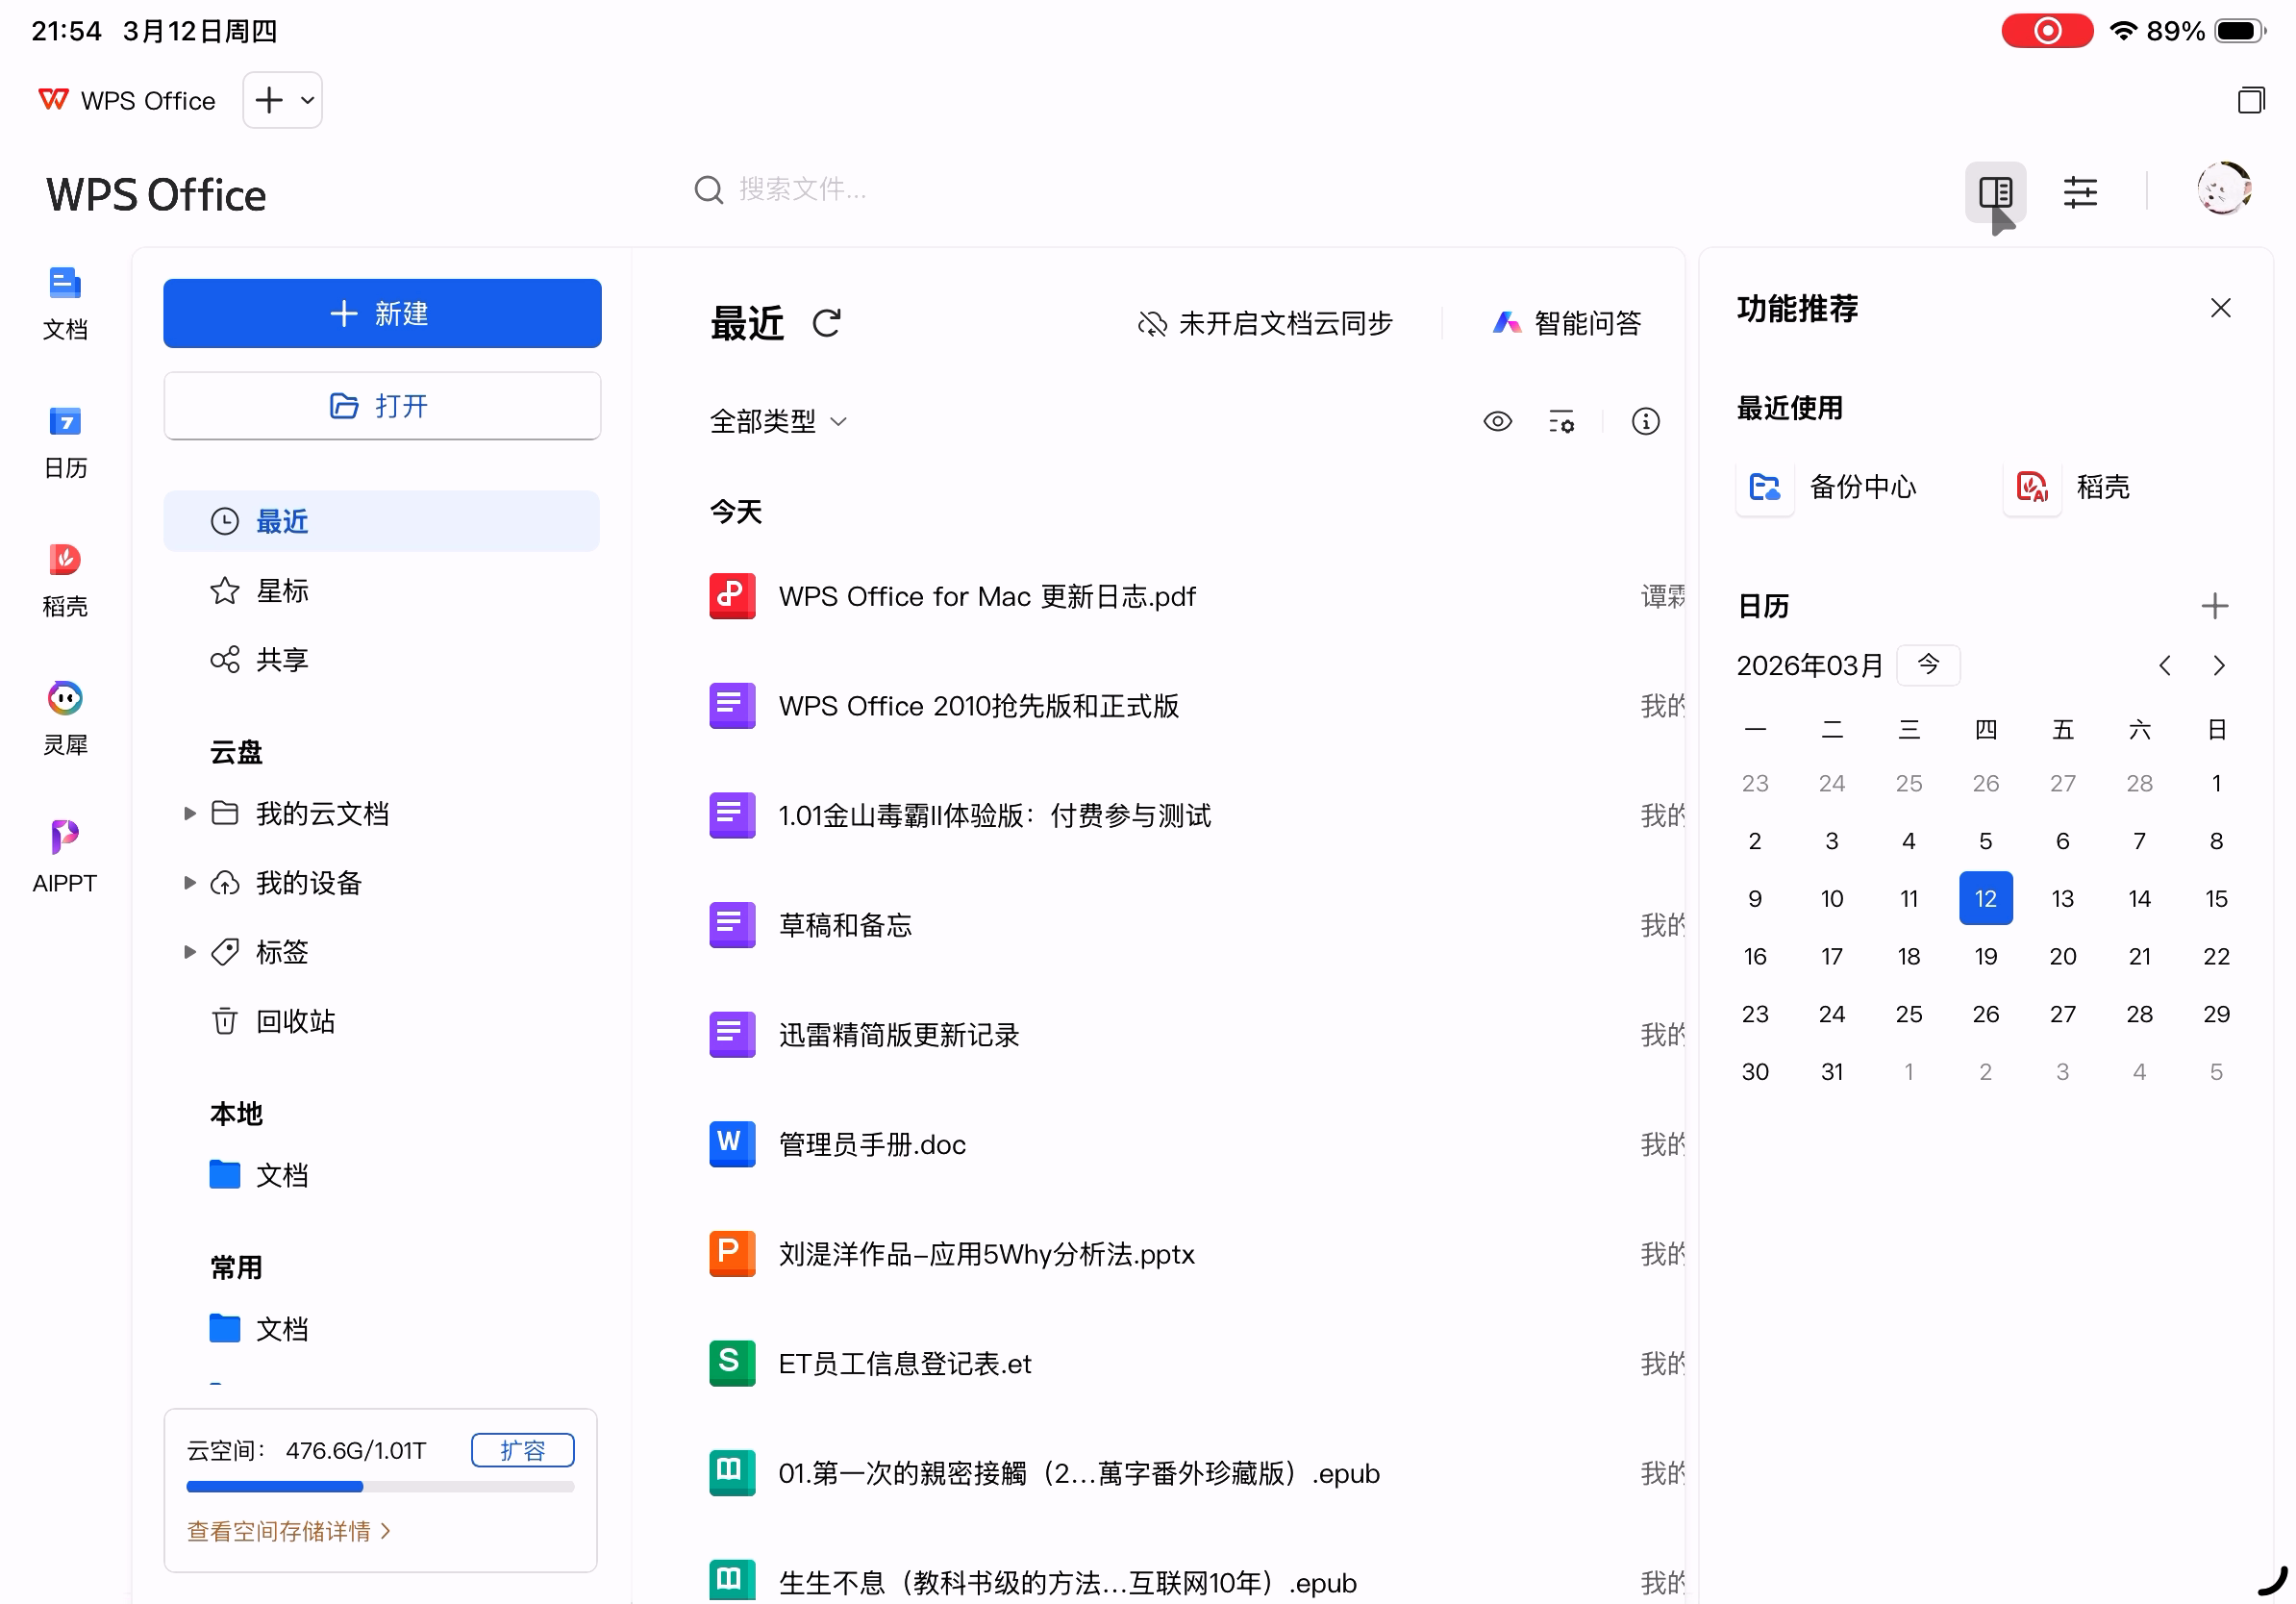Image resolution: width=2296 pixels, height=1604 pixels.
Task: Toggle the eye visibility icon
Action: coord(1497,421)
